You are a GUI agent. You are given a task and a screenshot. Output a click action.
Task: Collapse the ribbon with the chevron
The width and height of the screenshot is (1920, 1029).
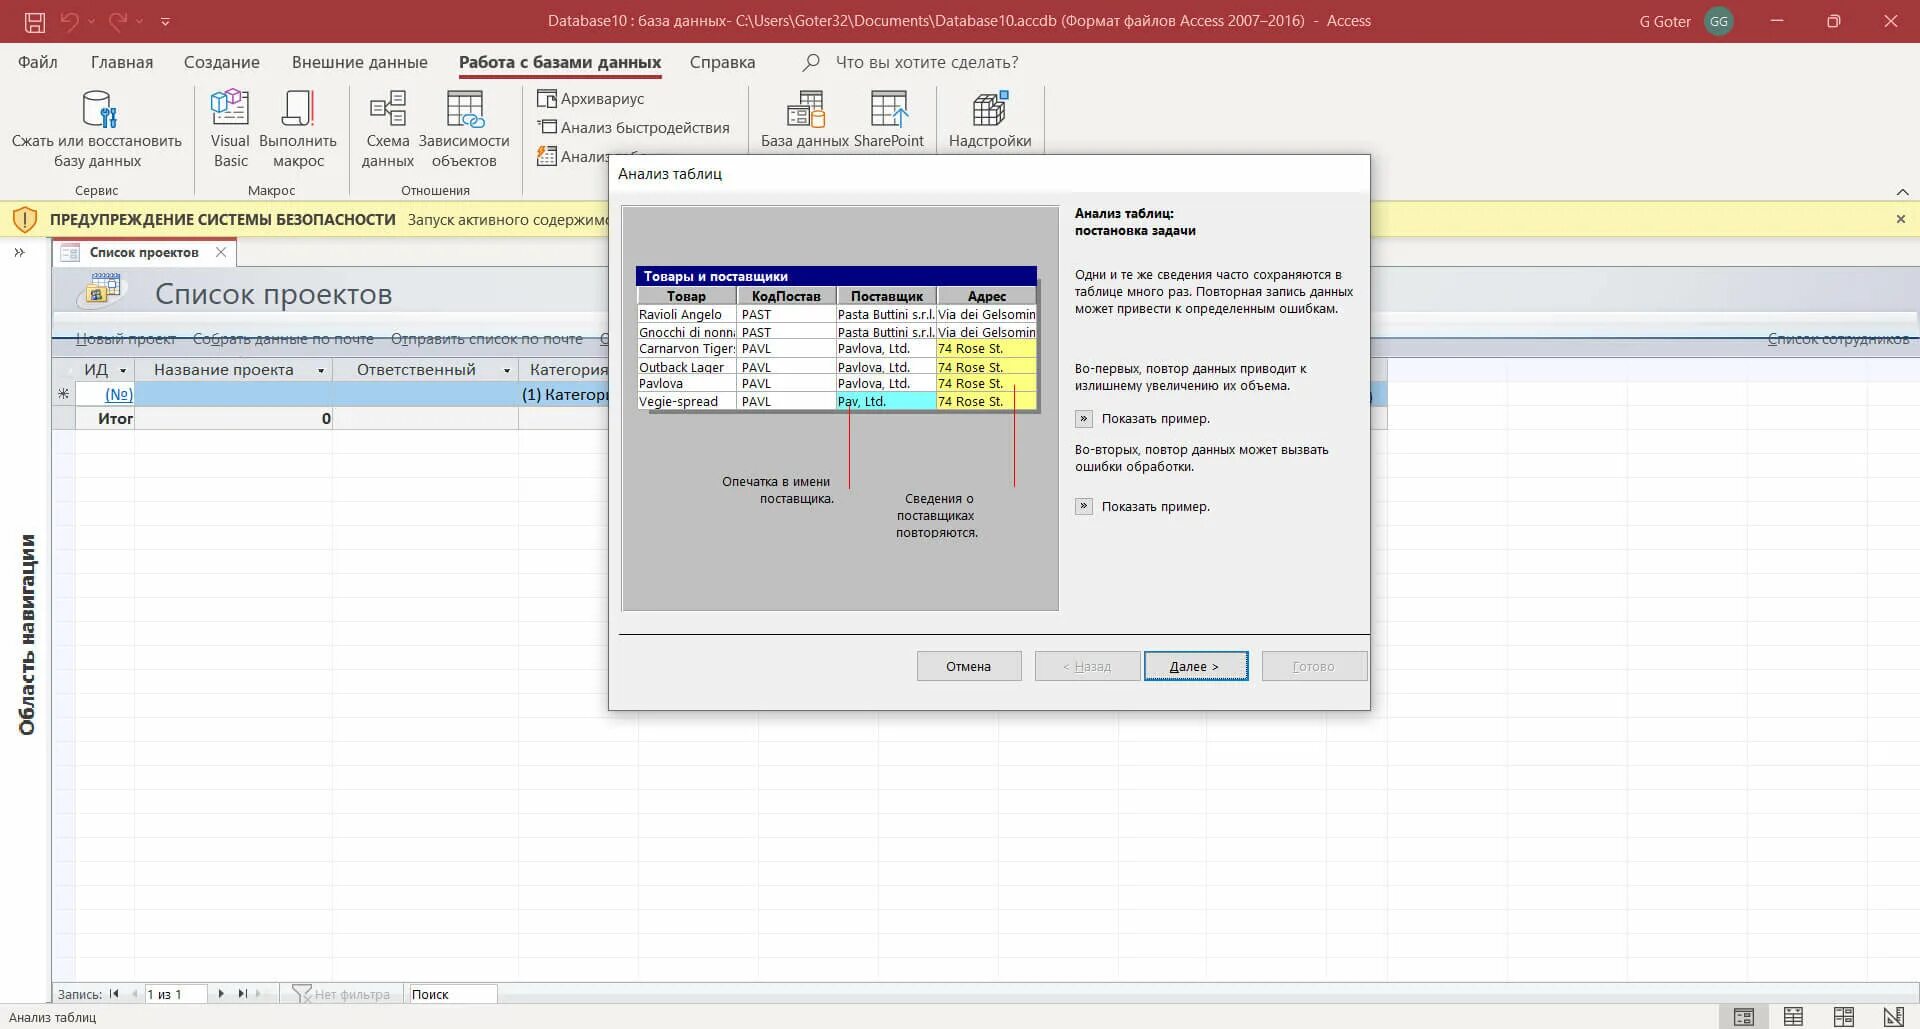1902,191
